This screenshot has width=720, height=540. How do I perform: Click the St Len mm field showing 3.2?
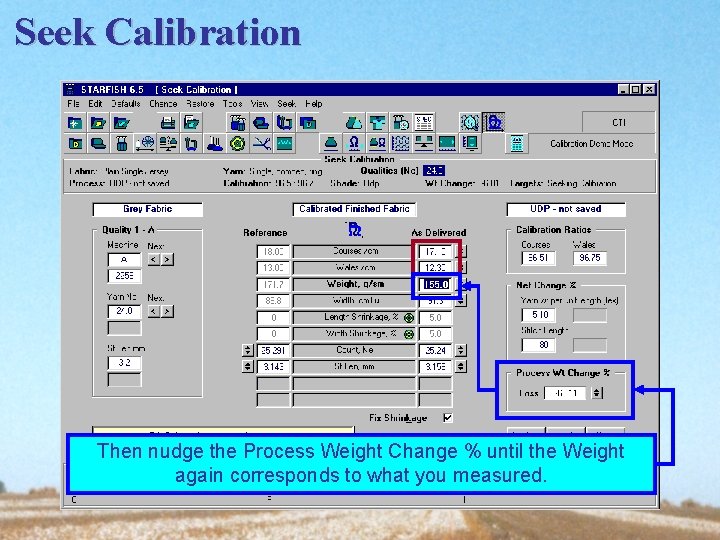[124, 363]
